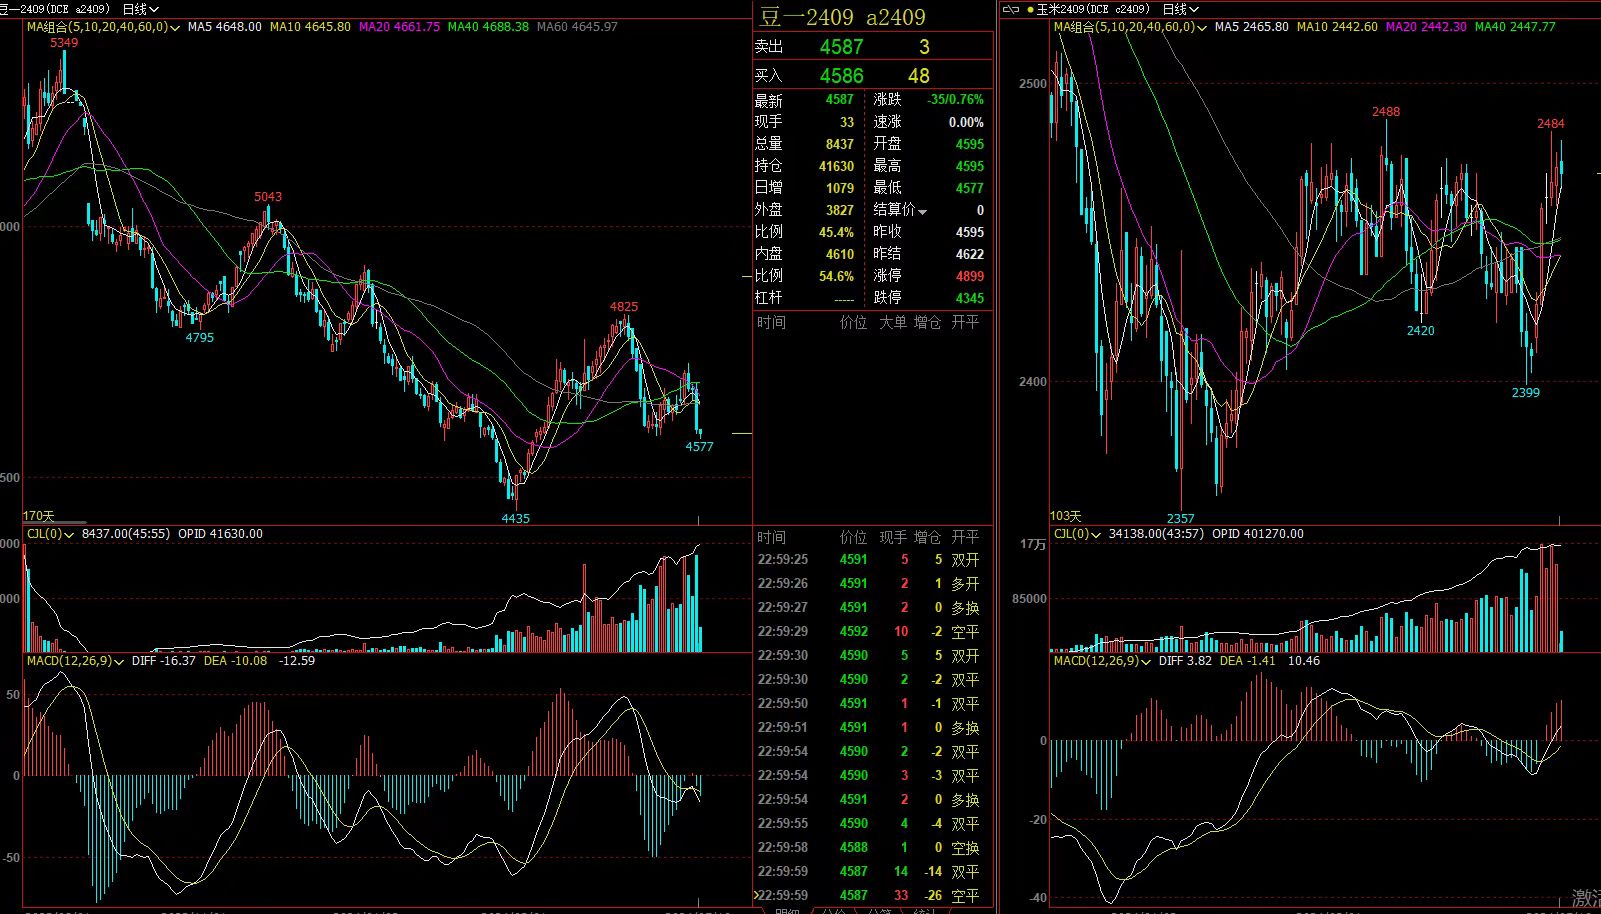Open the MACD(12,26,9) dropdown under the left chart
This screenshot has width=1601, height=914.
(x=120, y=661)
